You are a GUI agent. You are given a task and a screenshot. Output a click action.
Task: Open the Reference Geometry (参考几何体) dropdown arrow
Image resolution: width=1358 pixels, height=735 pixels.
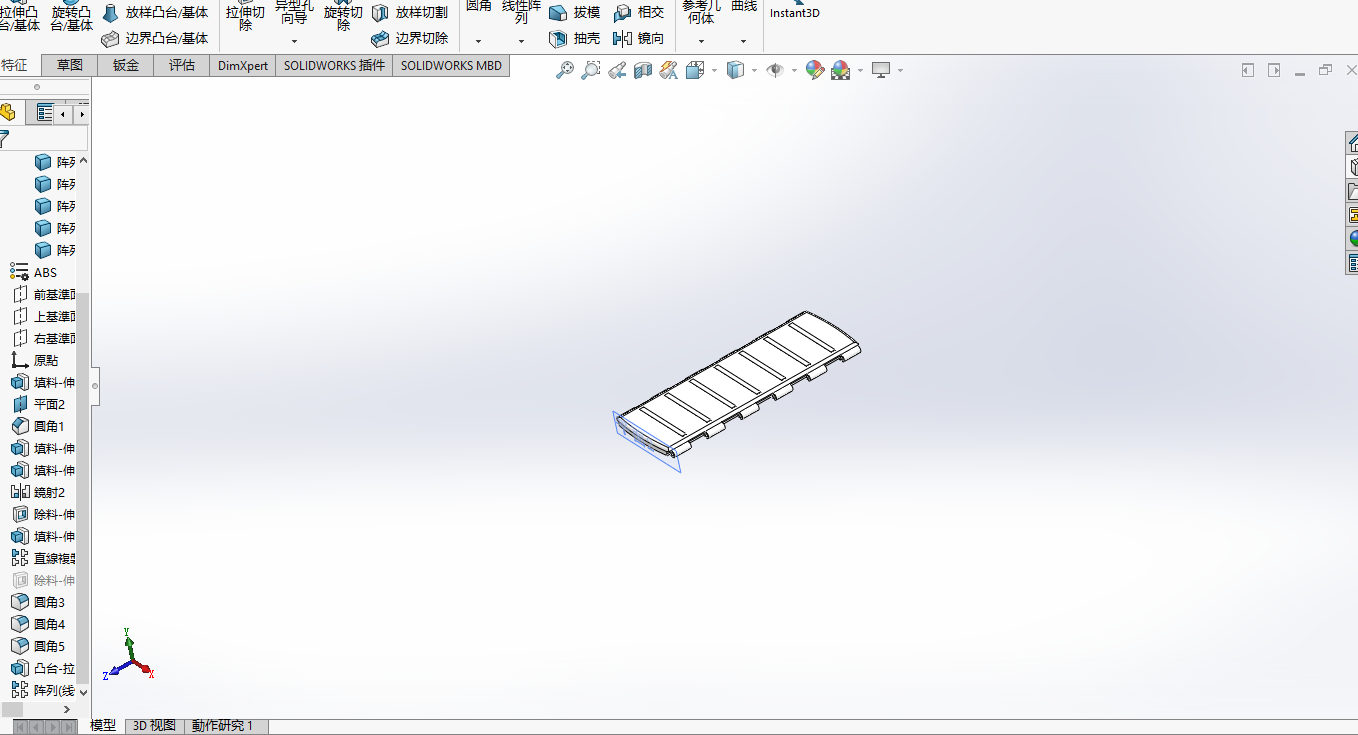tap(701, 41)
